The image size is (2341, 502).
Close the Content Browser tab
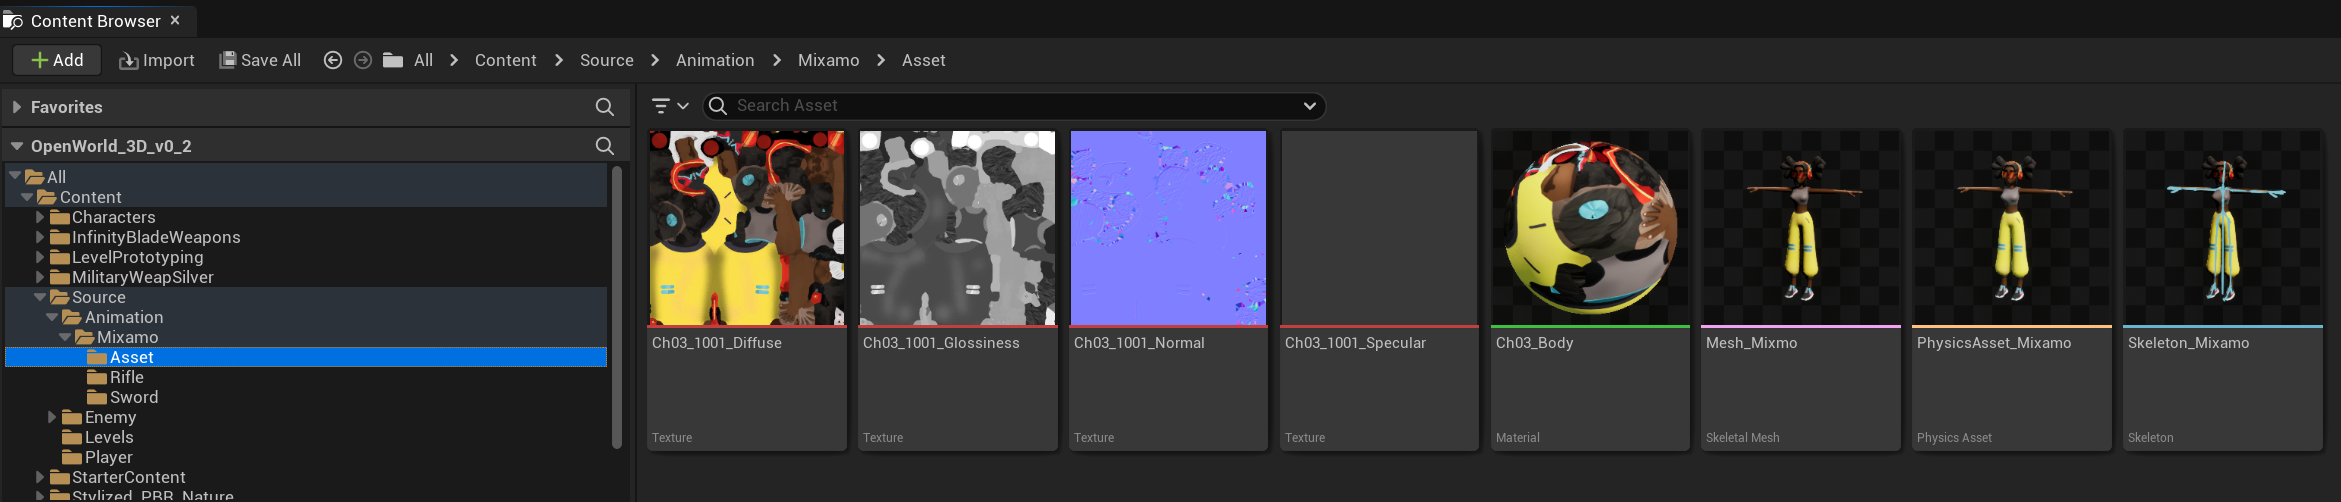(x=175, y=20)
